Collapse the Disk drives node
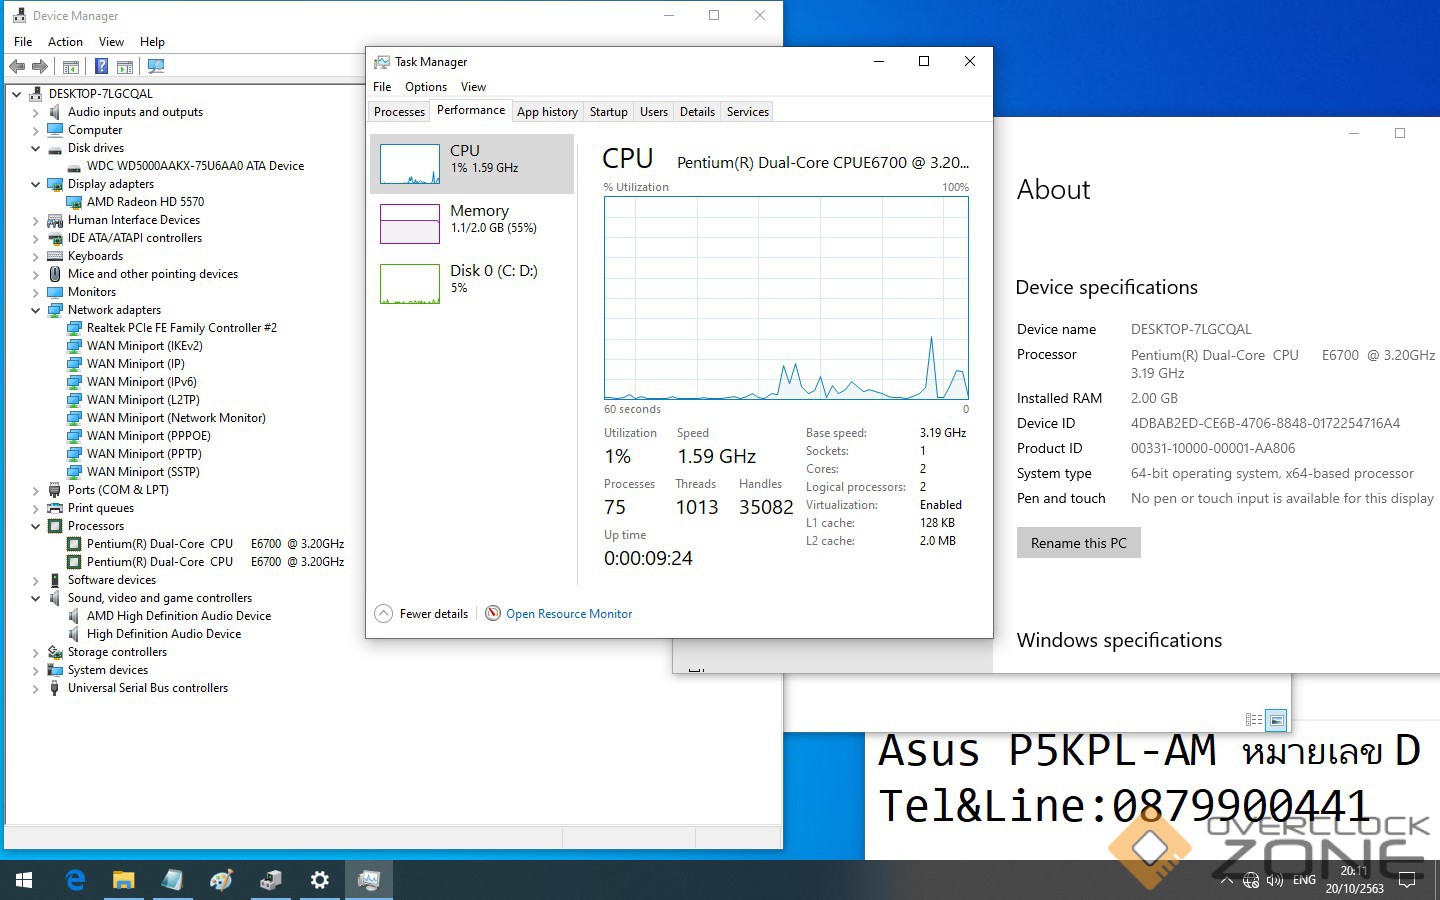 [36, 148]
